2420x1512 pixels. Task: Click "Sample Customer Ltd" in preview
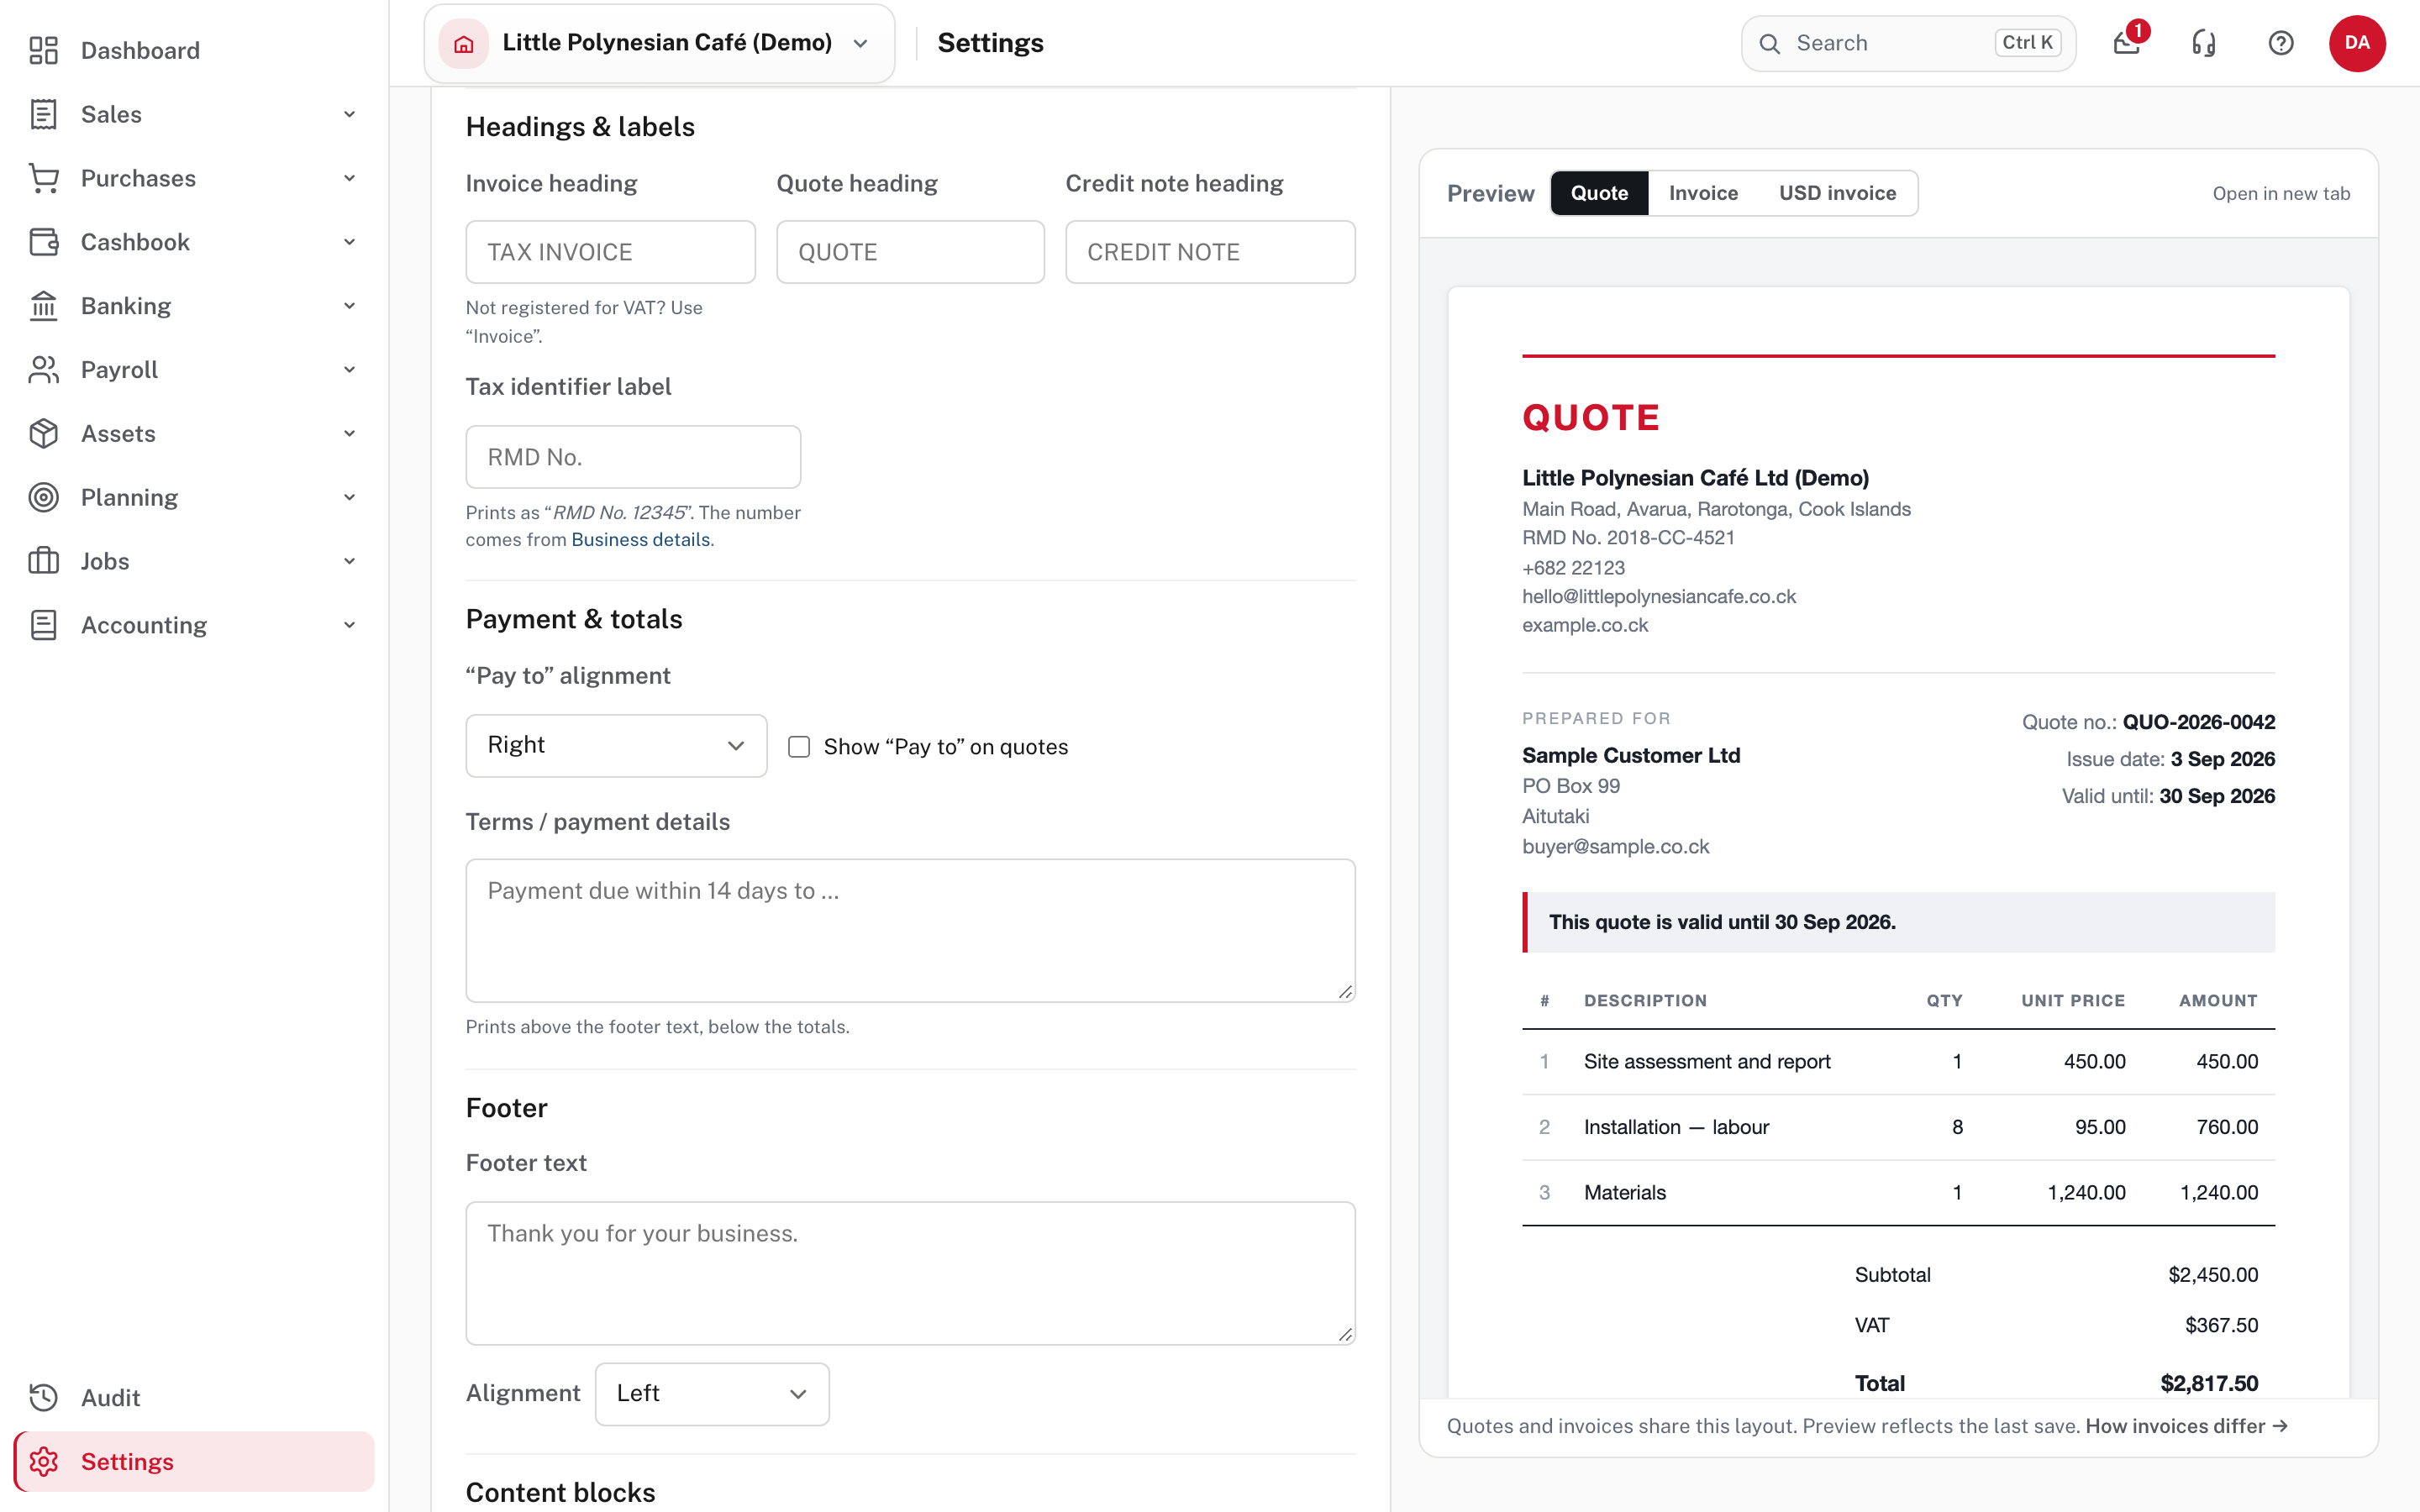point(1631,756)
